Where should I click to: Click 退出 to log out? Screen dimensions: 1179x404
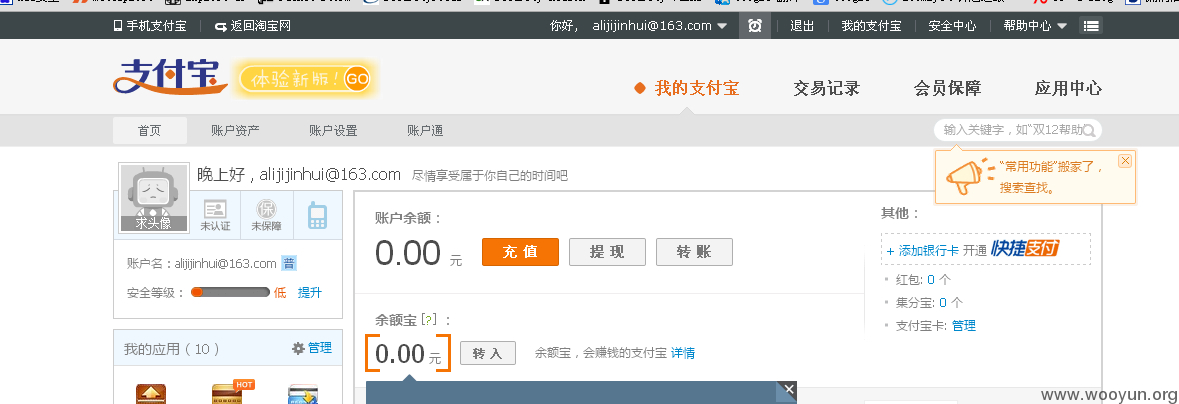[x=802, y=26]
